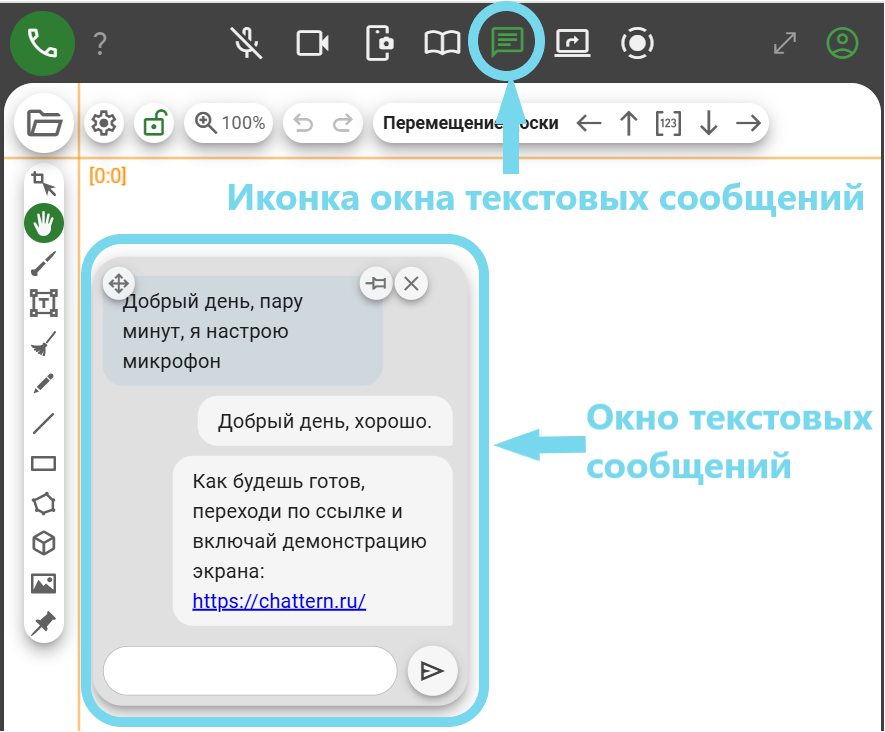The height and width of the screenshot is (732, 885).
Task: Select the text box tool
Action: click(x=44, y=303)
